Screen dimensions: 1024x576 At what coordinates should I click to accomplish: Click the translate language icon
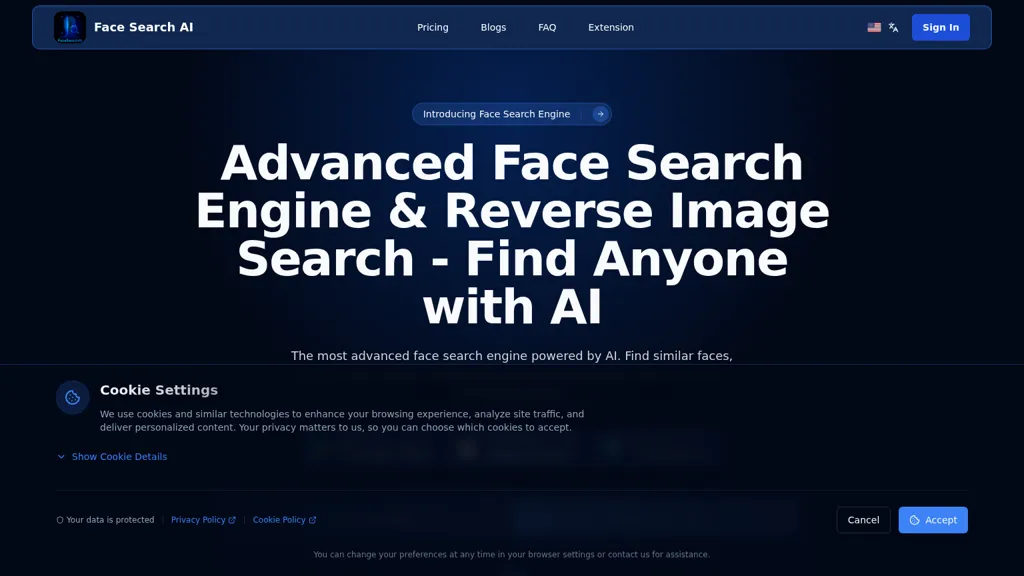pos(893,27)
